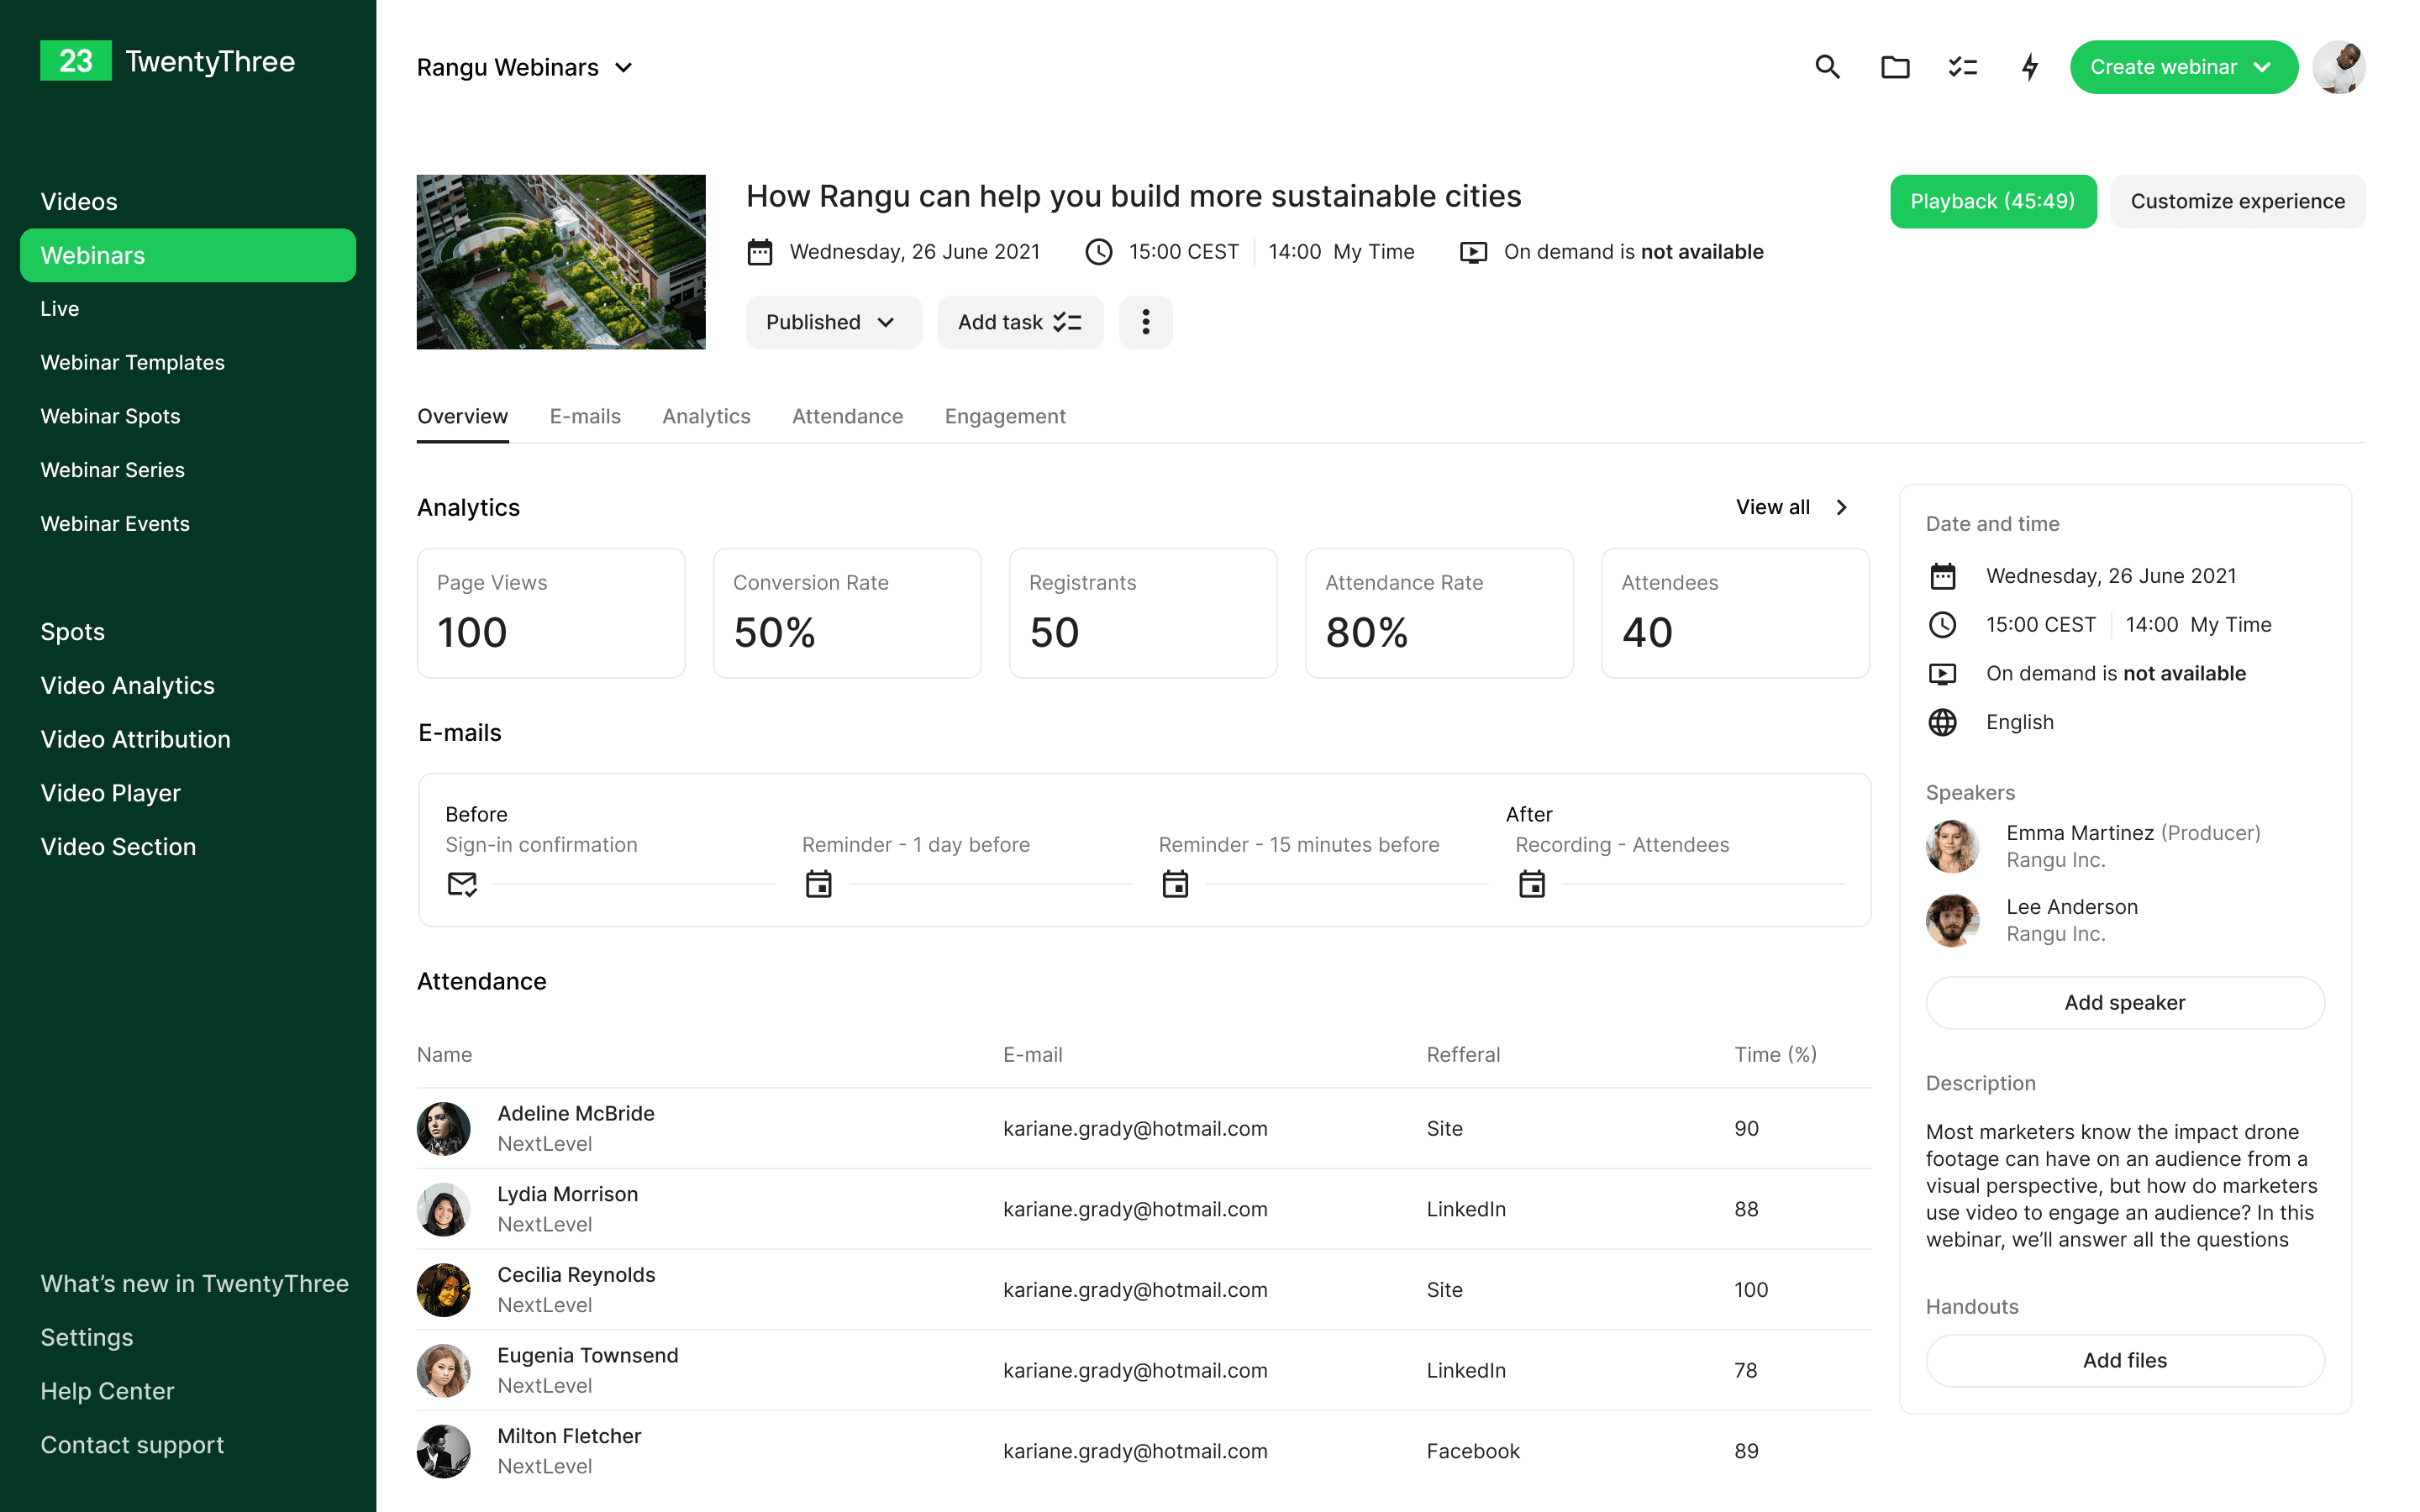Click the header clock icon beside 15:00 CEST
The width and height of the screenshot is (2420, 1512).
coord(1099,252)
